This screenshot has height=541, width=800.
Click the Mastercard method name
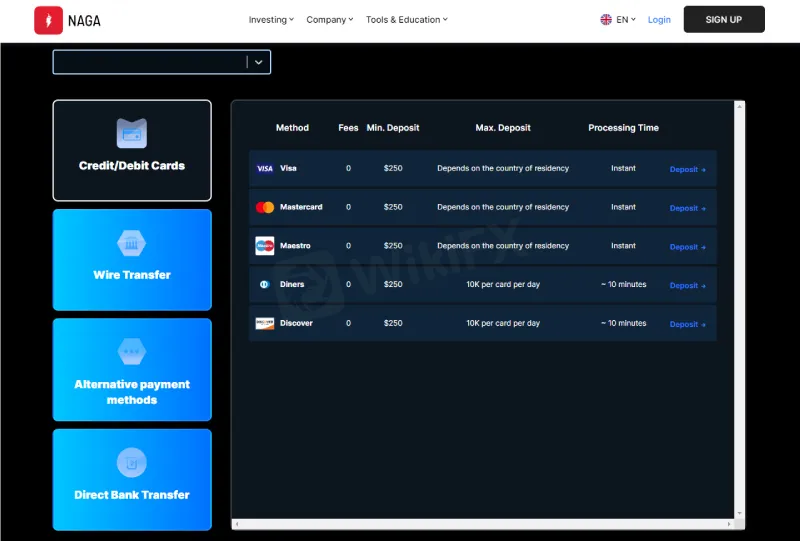301,207
